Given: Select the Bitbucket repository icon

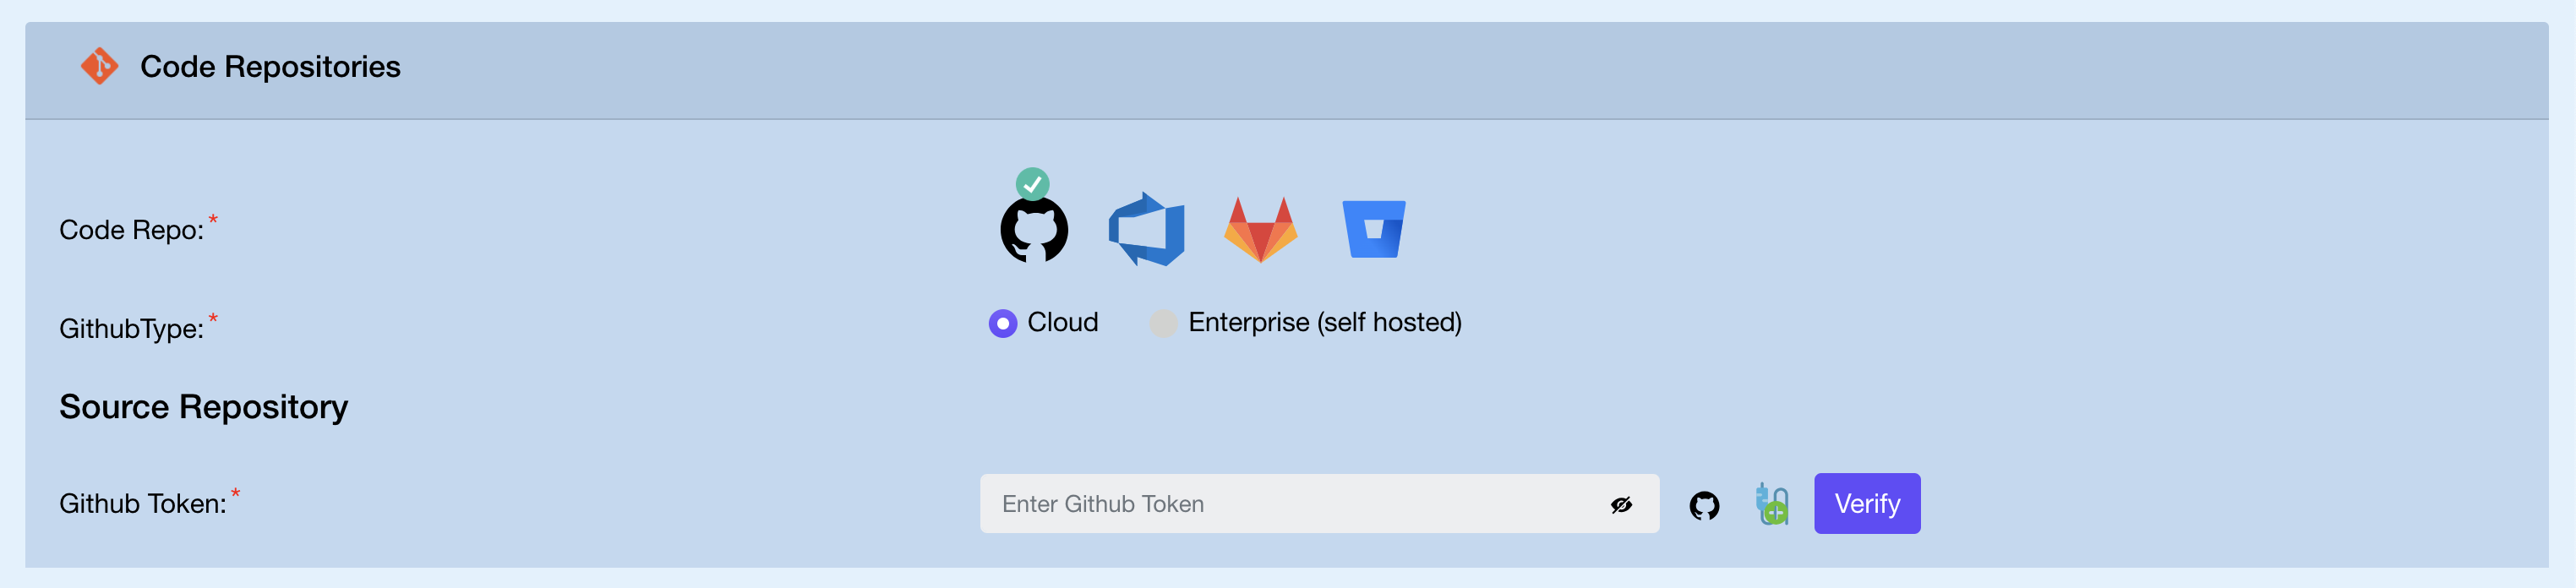Looking at the screenshot, I should 1374,230.
